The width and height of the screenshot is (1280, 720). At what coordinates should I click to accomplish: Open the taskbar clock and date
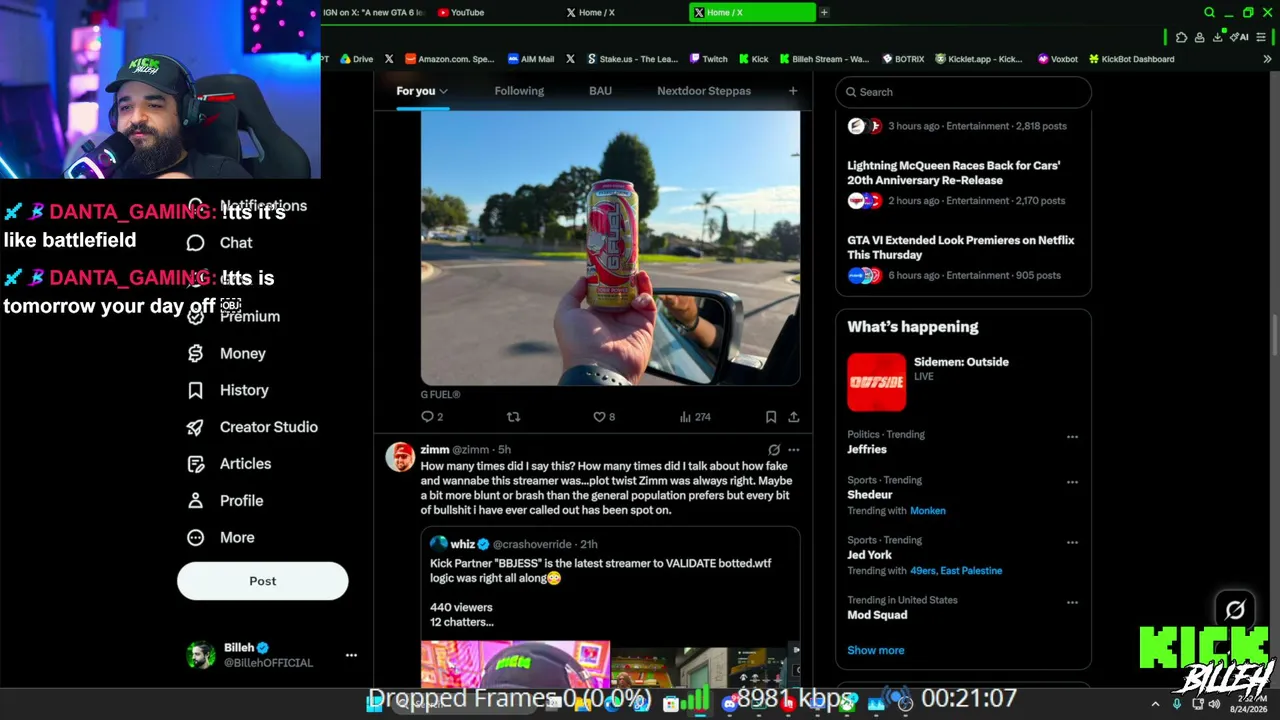pyautogui.click(x=1248, y=704)
